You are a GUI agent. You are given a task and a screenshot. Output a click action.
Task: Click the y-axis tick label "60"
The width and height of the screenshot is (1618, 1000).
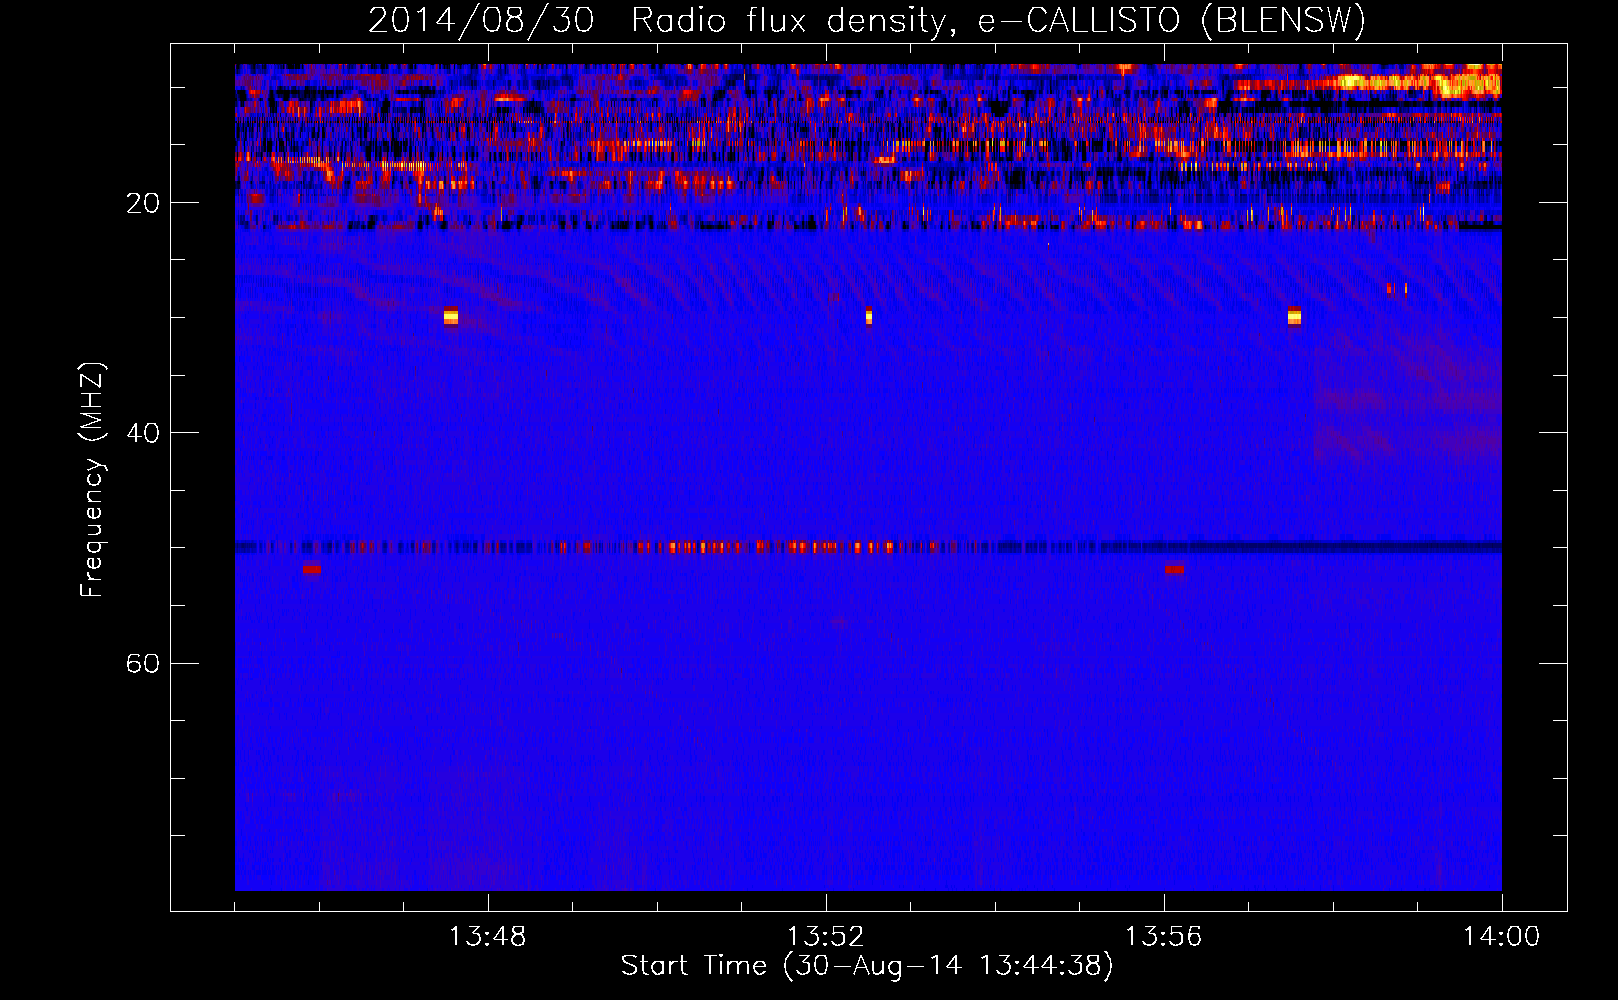[143, 663]
